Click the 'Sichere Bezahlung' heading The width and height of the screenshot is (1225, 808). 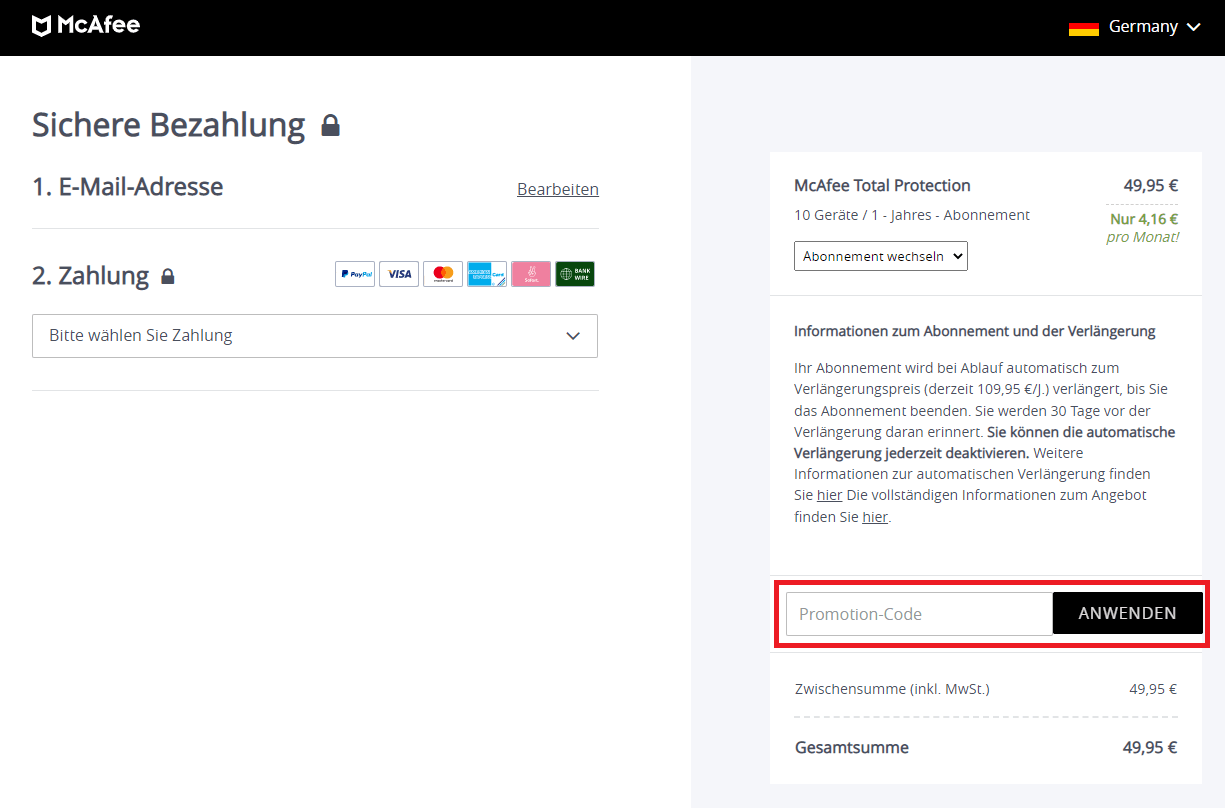169,125
